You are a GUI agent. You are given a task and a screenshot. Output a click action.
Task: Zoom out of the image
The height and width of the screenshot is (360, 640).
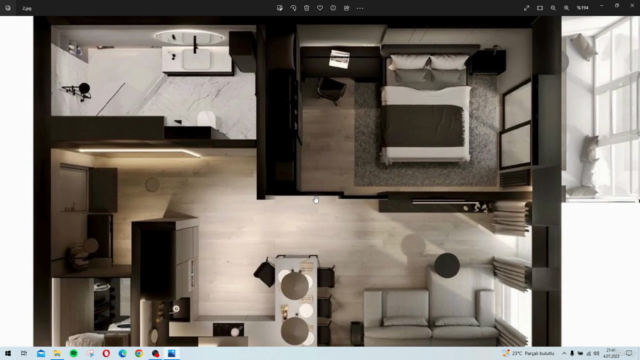tap(553, 8)
